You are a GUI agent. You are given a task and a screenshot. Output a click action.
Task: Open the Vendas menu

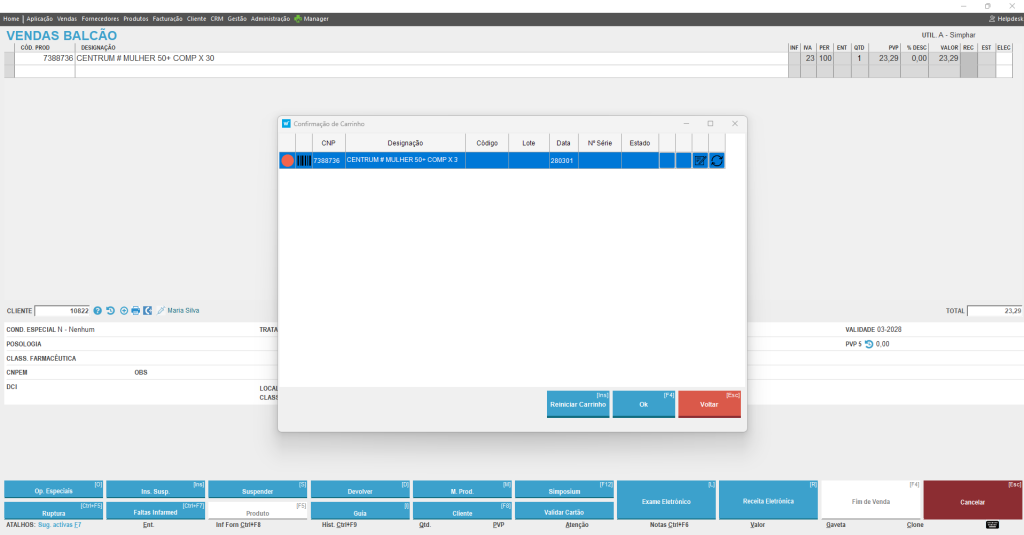[x=67, y=19]
